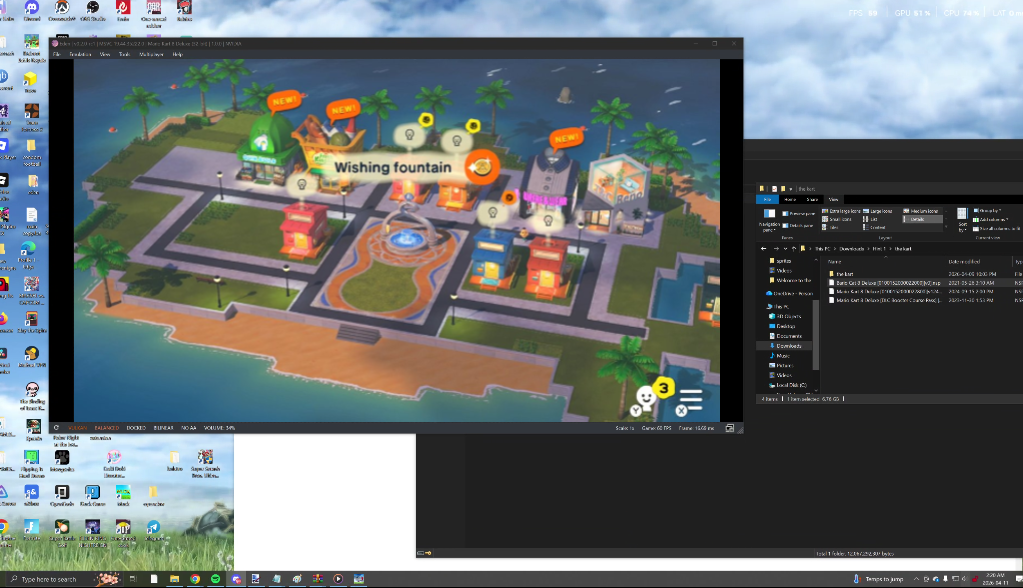Open the Help menu in the emulator
Viewport: 1023px width, 588px height.
pyautogui.click(x=177, y=54)
